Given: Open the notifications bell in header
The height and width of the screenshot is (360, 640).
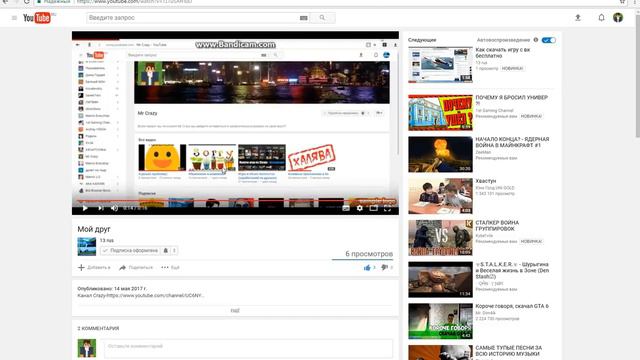Looking at the screenshot, I should 601,18.
